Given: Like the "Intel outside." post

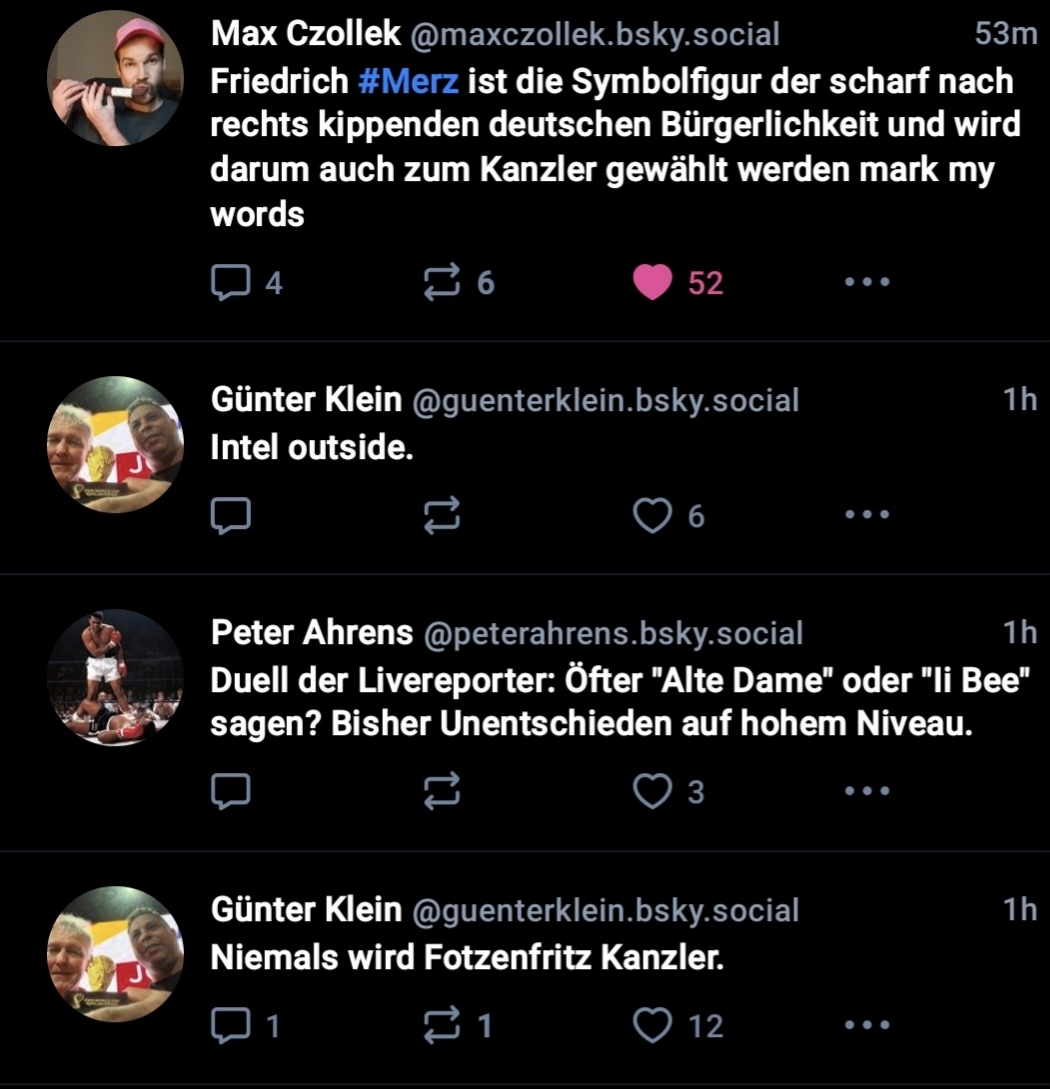Looking at the screenshot, I should click(653, 515).
